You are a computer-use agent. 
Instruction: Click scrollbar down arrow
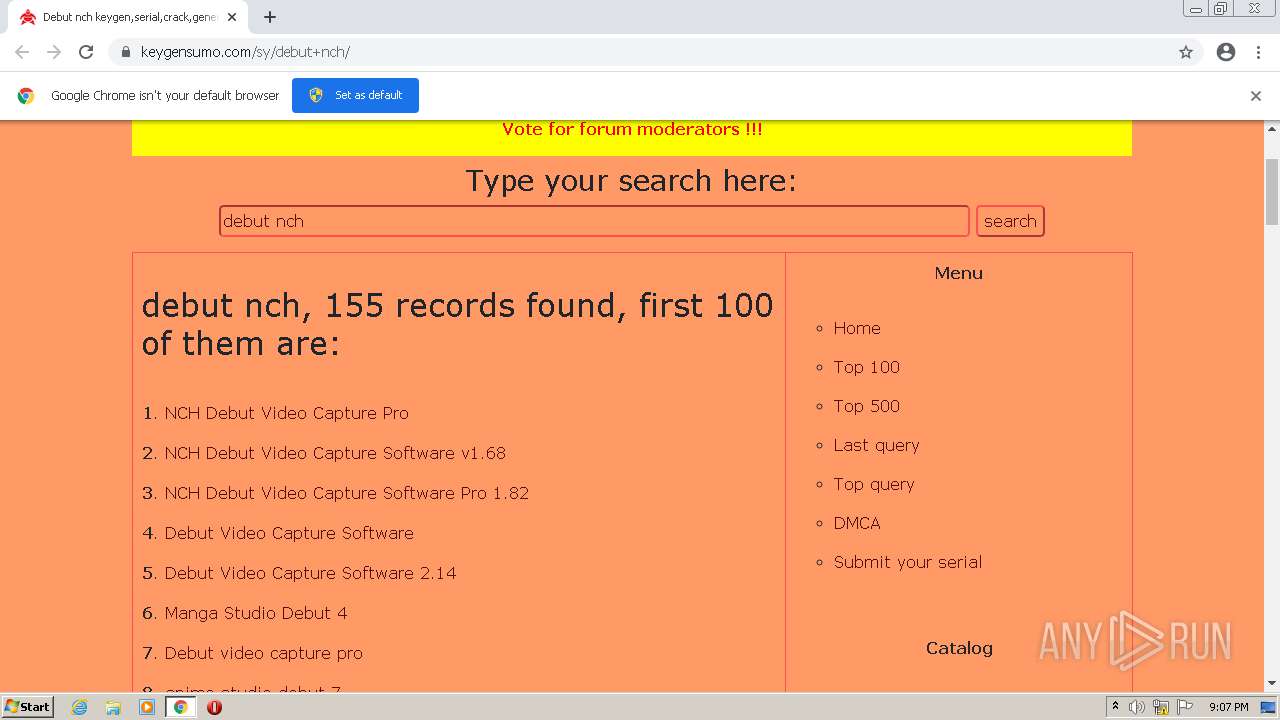click(1272, 683)
